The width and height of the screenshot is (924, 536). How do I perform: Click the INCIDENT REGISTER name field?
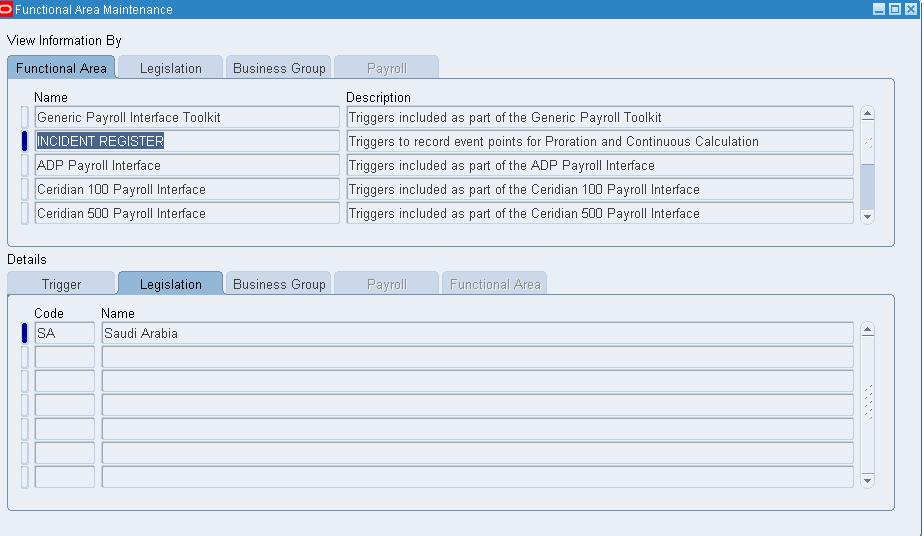[187, 142]
